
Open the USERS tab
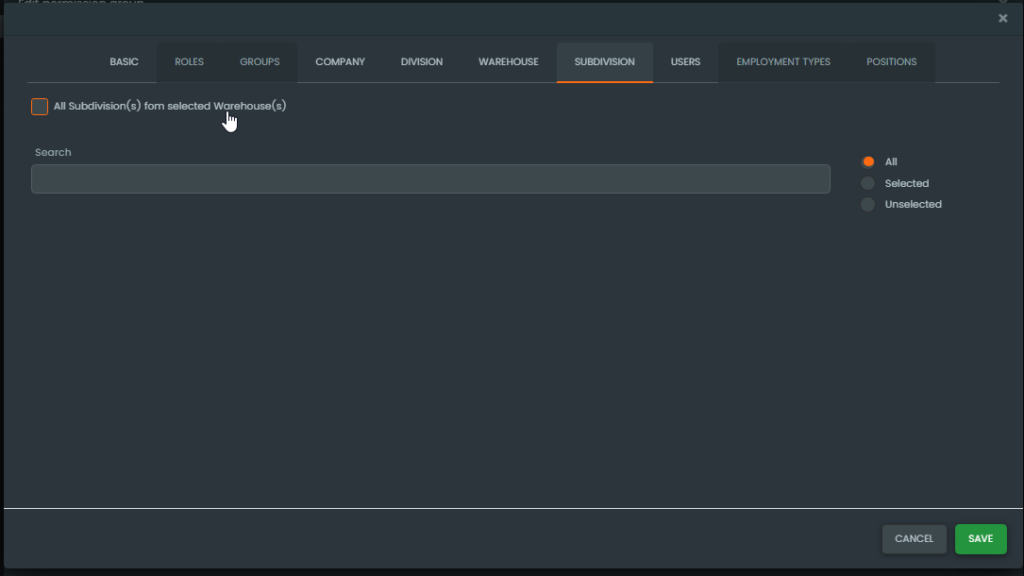(685, 62)
